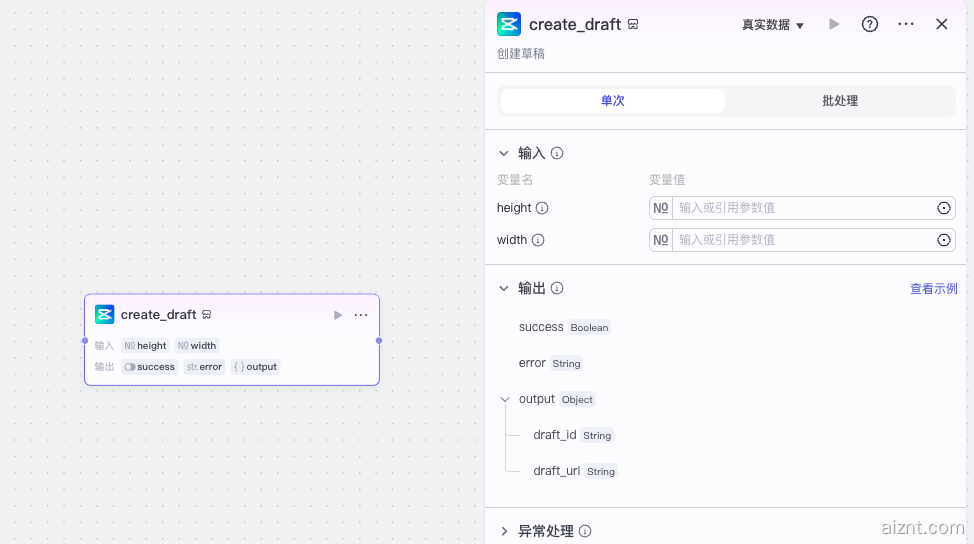Viewport: 974px width, 544px height.
Task: Open the canvas node's ellipsis menu
Action: 361,315
